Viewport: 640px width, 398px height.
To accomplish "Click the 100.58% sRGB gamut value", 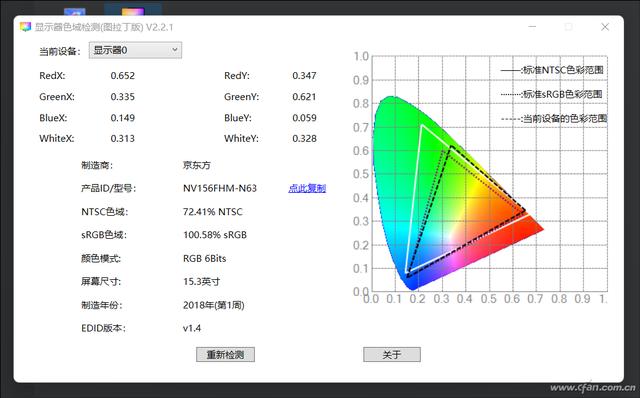I will point(215,235).
